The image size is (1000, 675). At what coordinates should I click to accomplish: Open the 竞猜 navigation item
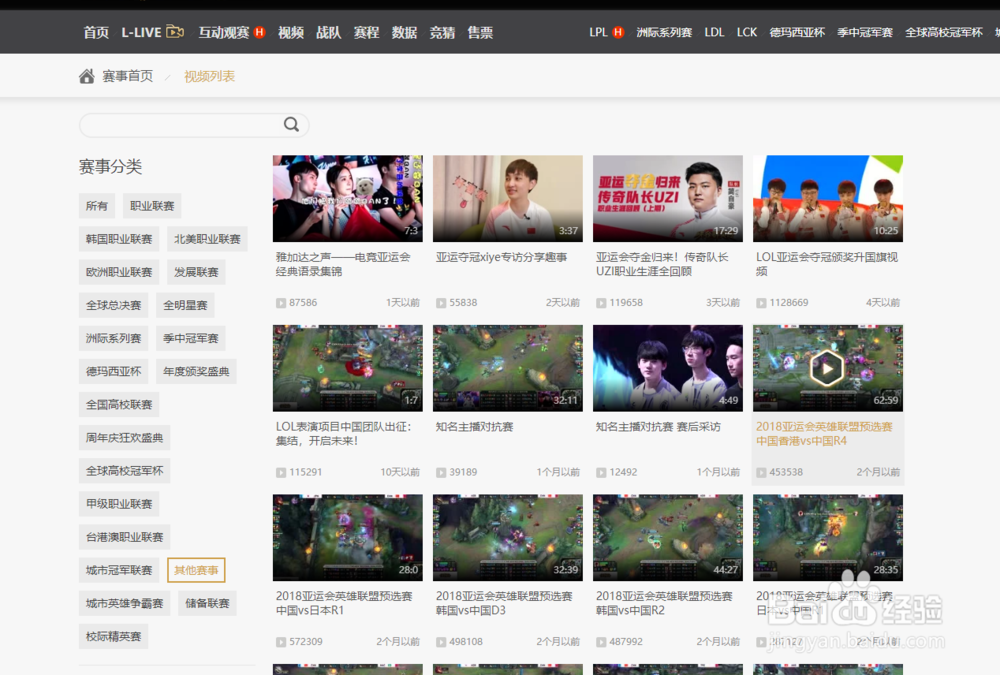point(442,33)
